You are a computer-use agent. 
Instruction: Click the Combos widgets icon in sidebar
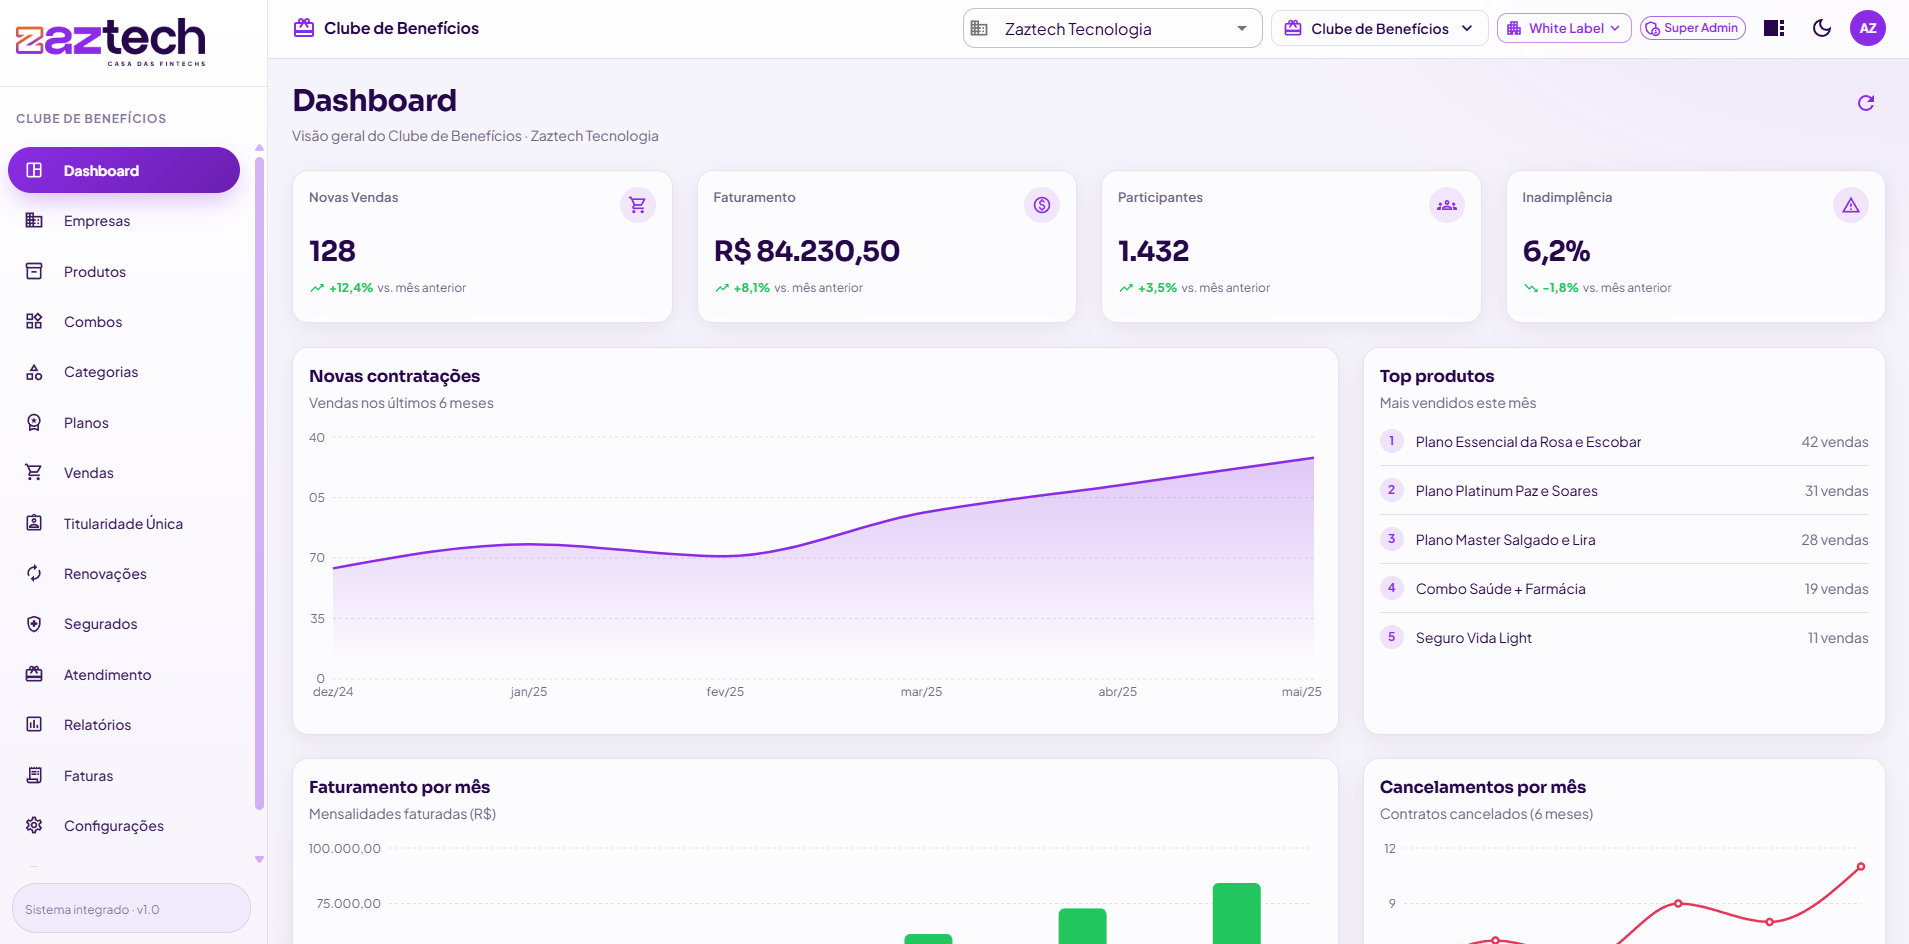34,321
